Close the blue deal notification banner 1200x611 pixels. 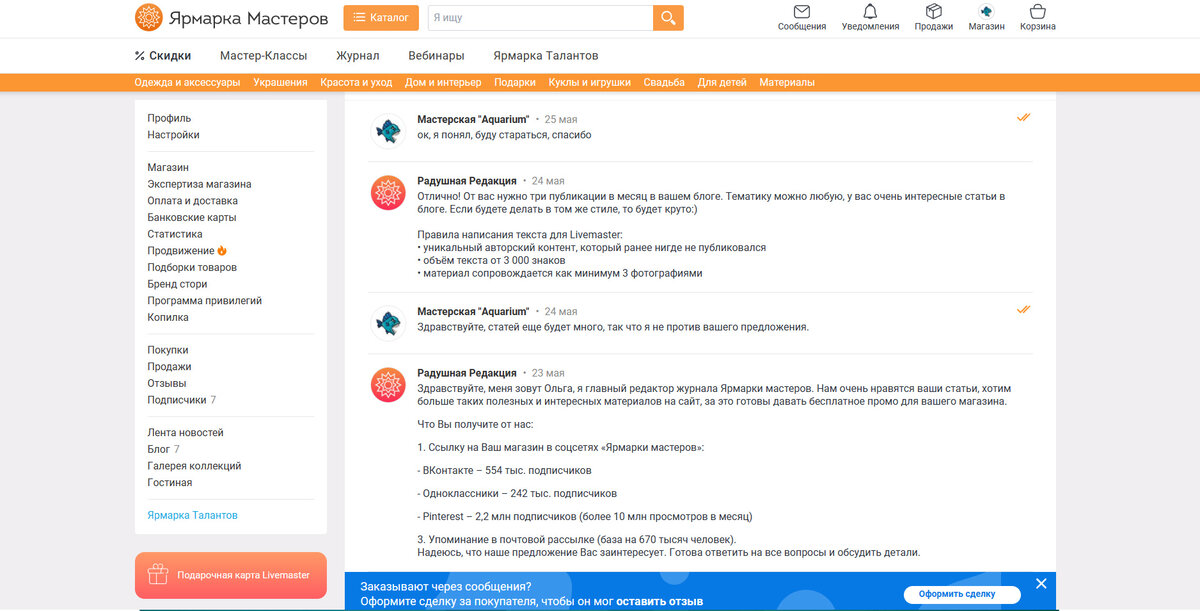(1041, 583)
